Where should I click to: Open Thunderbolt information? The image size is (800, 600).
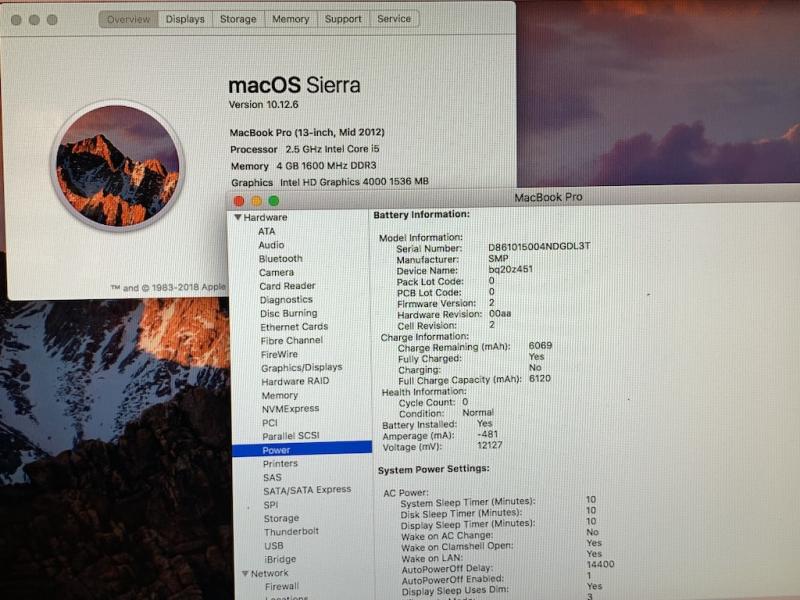pos(291,532)
